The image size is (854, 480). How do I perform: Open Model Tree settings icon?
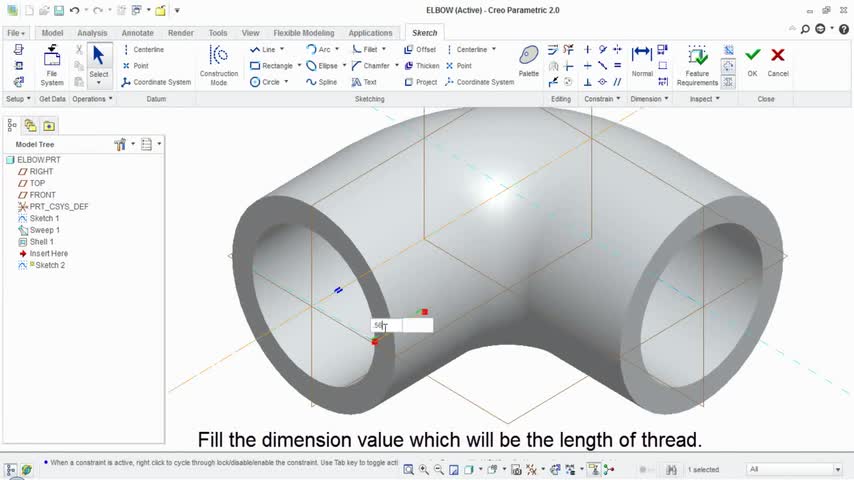click(120, 144)
